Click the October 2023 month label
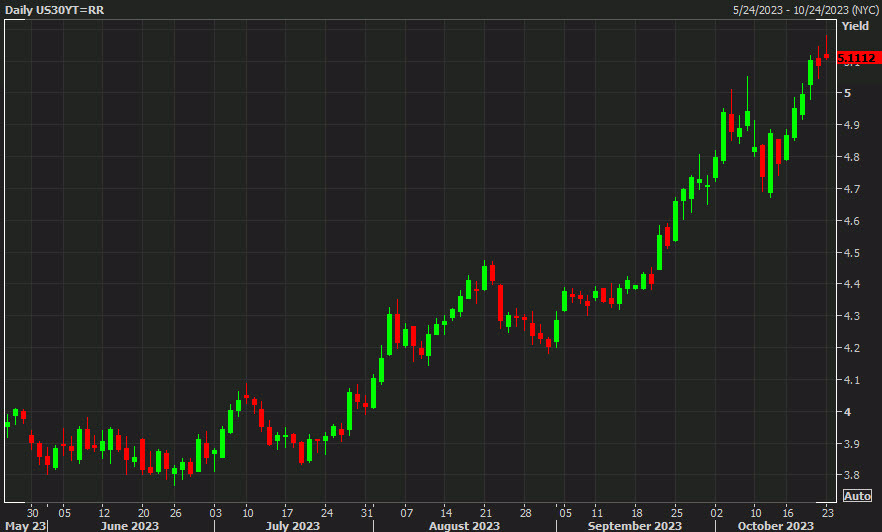882x532 pixels. pos(776,526)
